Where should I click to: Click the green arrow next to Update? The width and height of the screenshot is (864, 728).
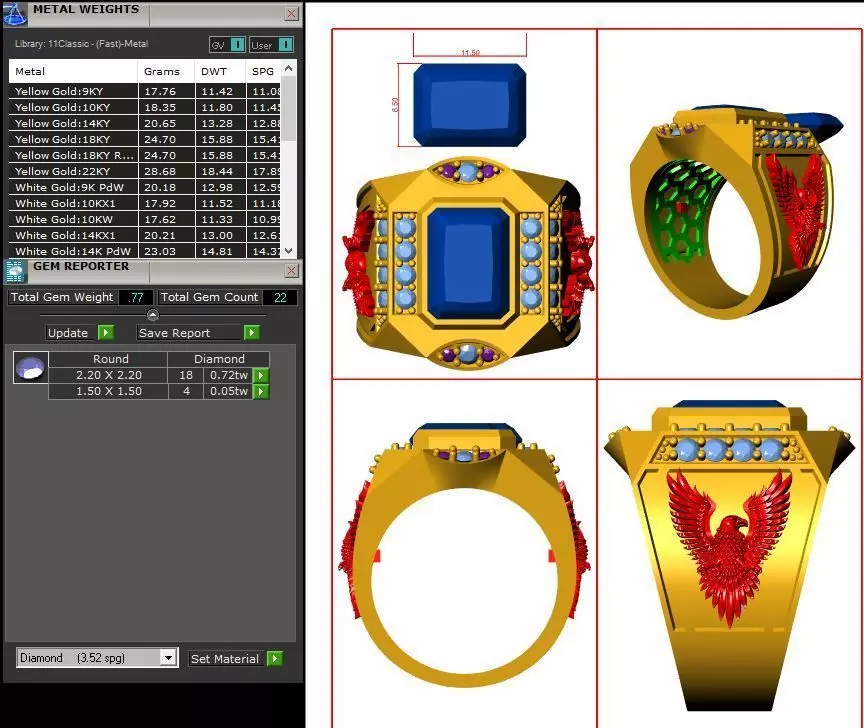pyautogui.click(x=106, y=333)
